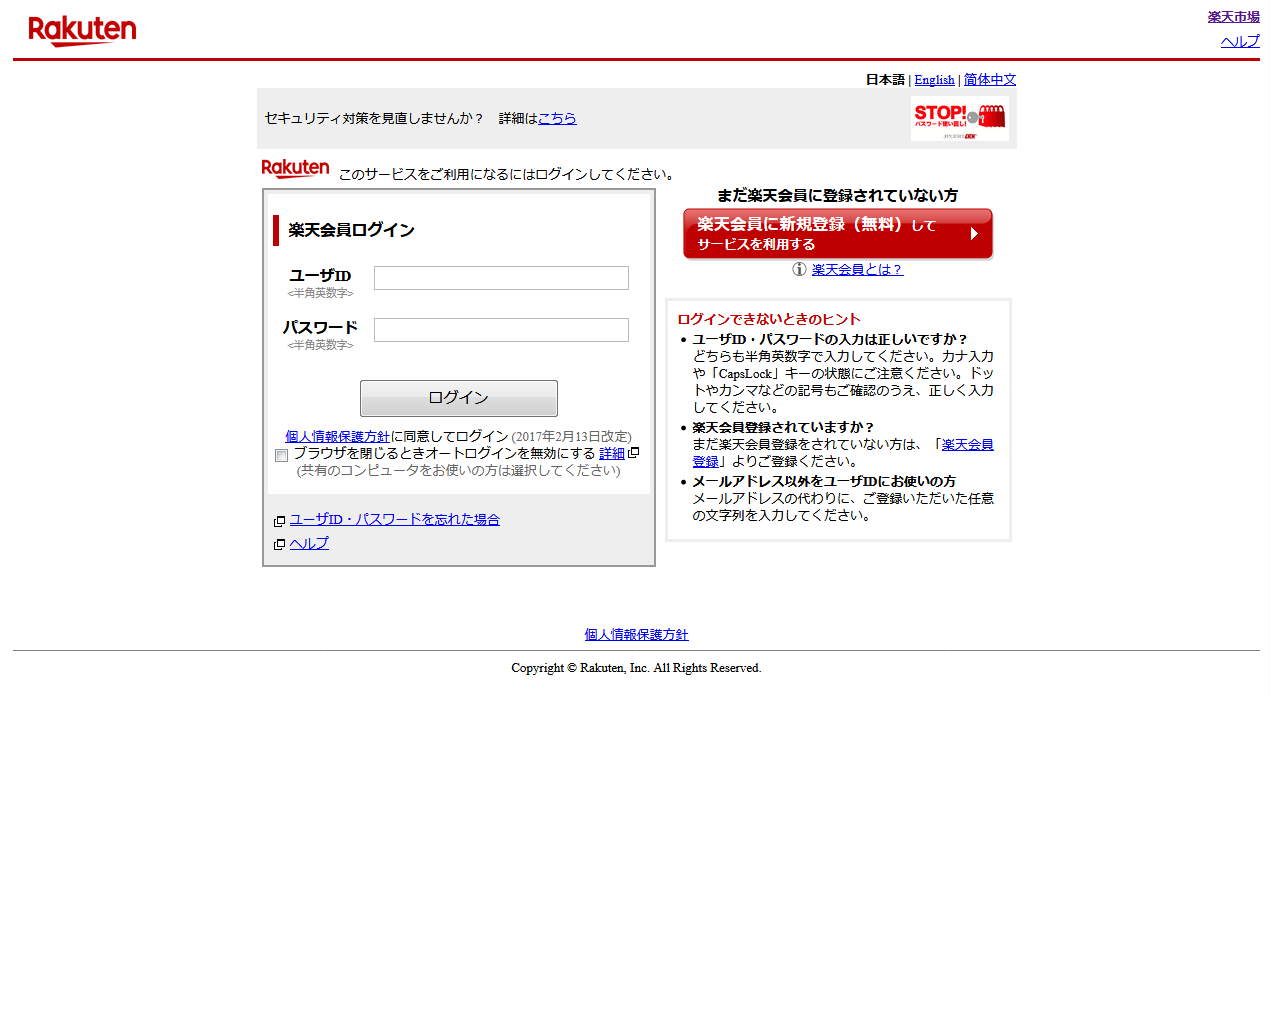Open the こちら security details link
Viewport: 1280px width, 1024px height.
(x=557, y=118)
